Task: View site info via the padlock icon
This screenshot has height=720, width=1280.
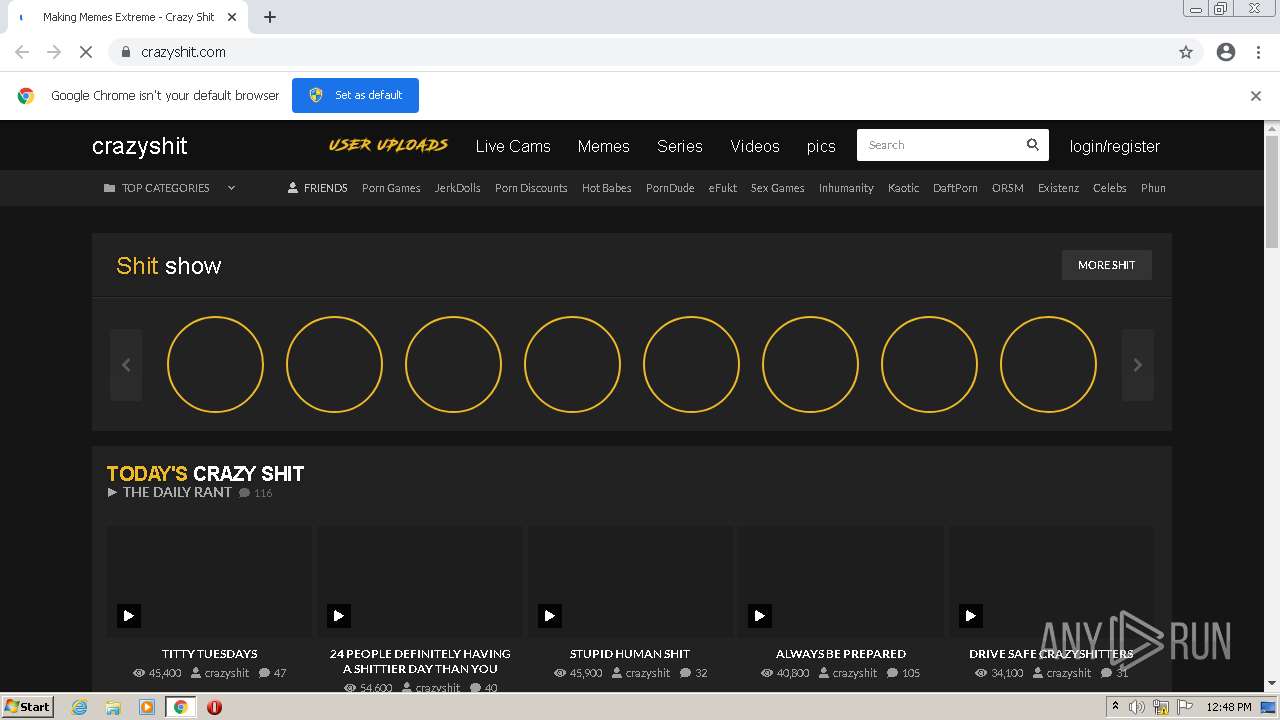Action: pyautogui.click(x=125, y=52)
